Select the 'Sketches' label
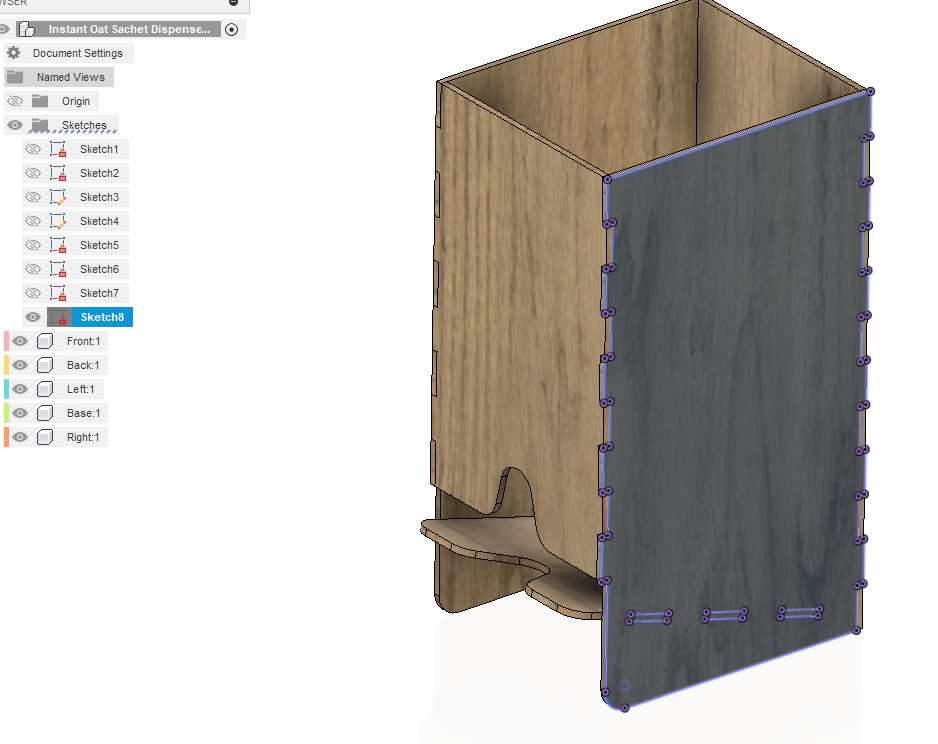 tap(84, 125)
